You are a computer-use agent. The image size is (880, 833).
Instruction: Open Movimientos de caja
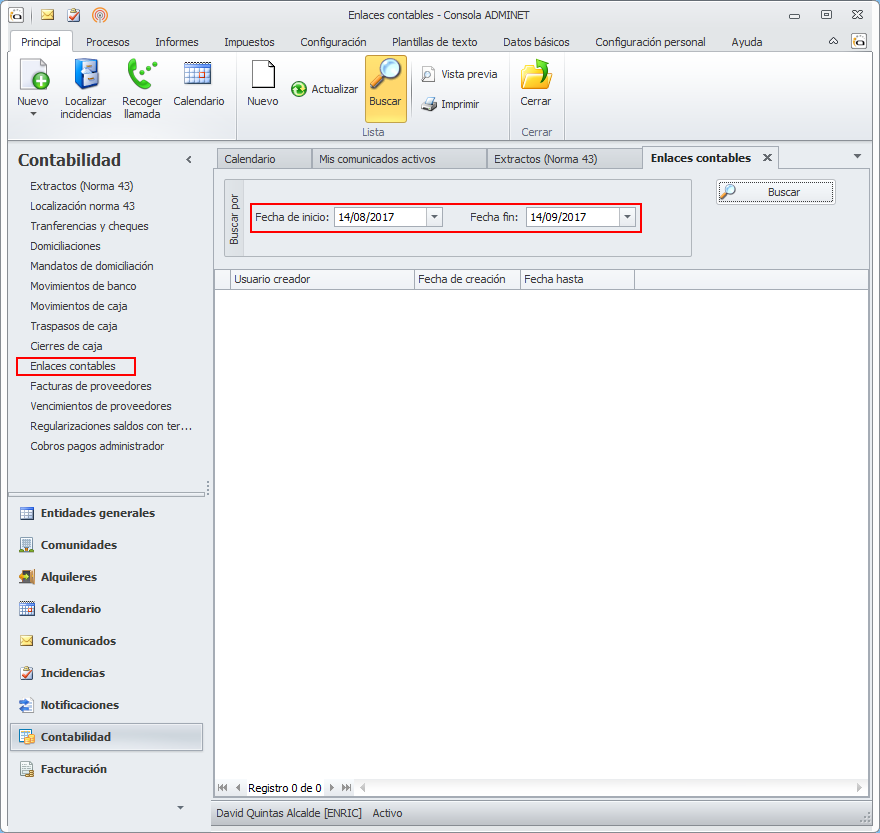coord(79,306)
